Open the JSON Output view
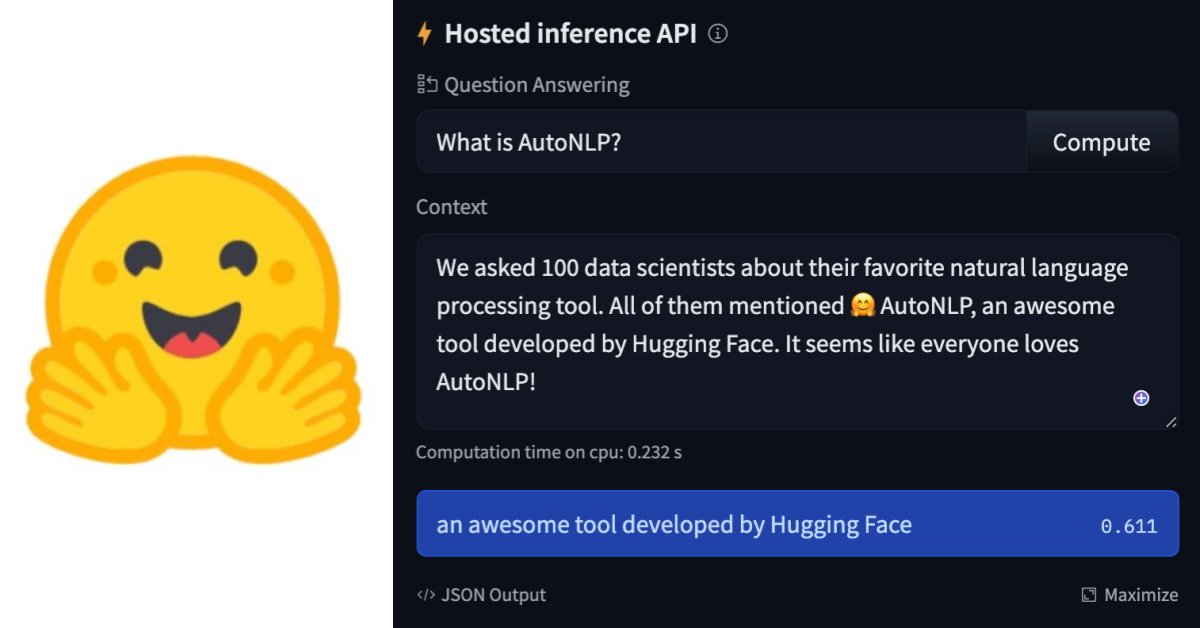Image resolution: width=1200 pixels, height=628 pixels. tap(482, 595)
